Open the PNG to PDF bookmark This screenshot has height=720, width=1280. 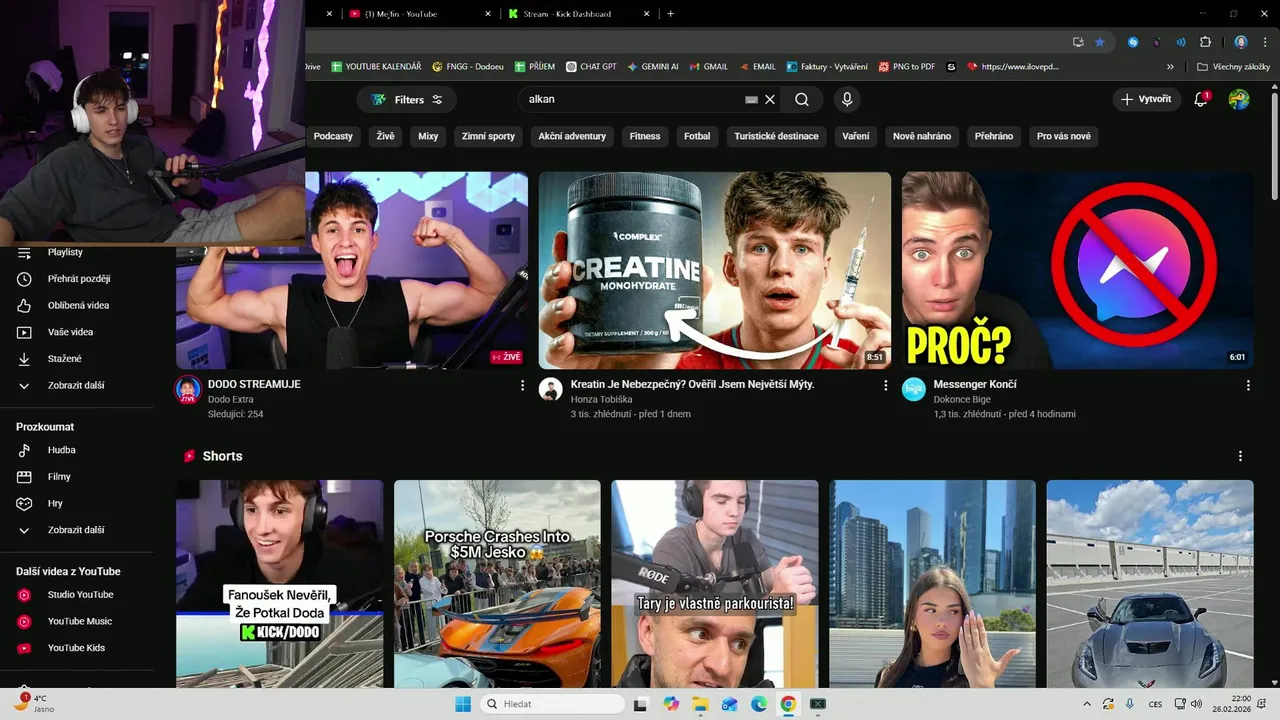click(907, 67)
